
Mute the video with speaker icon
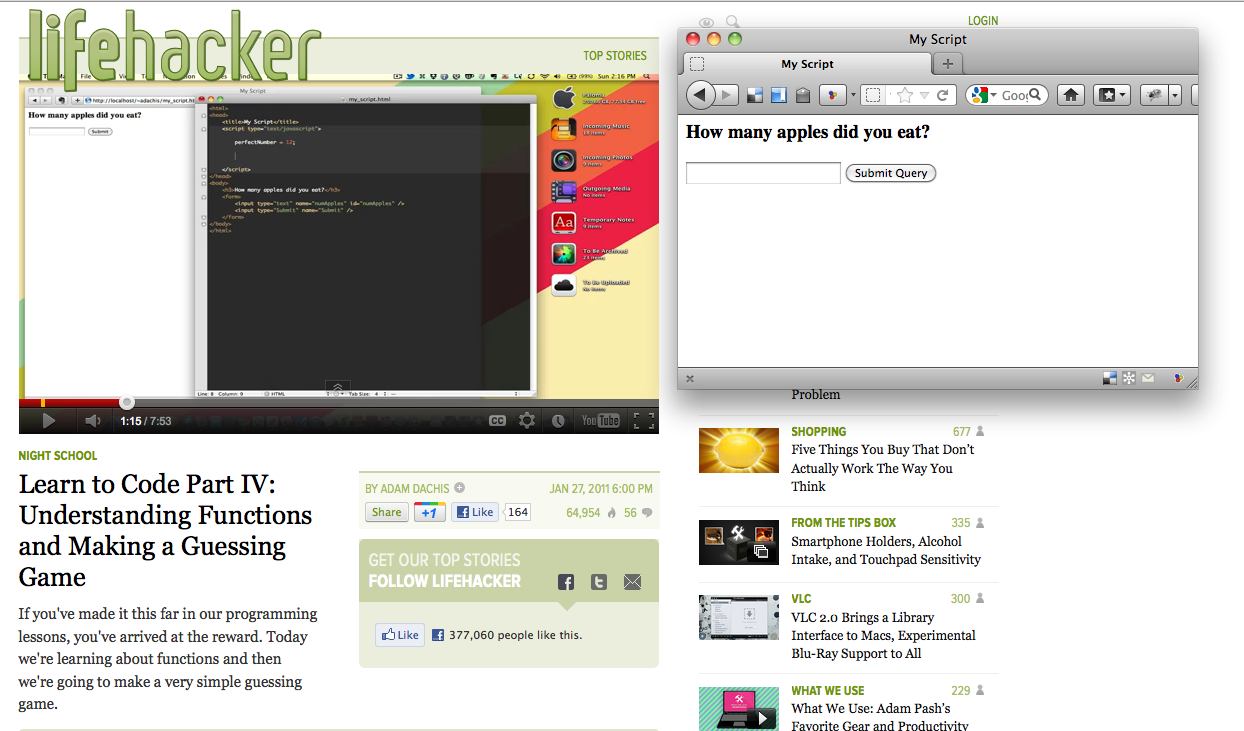tap(93, 421)
